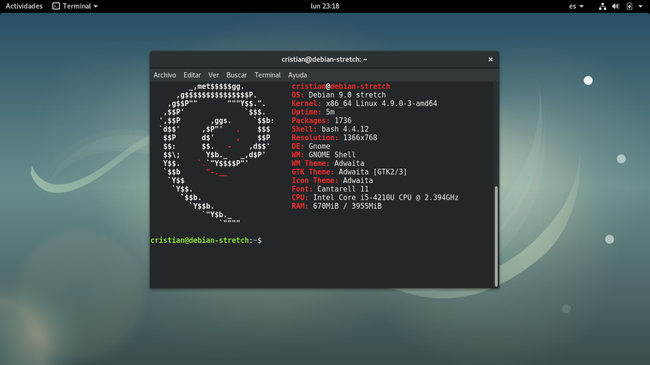Close the terminal window

tap(490, 59)
